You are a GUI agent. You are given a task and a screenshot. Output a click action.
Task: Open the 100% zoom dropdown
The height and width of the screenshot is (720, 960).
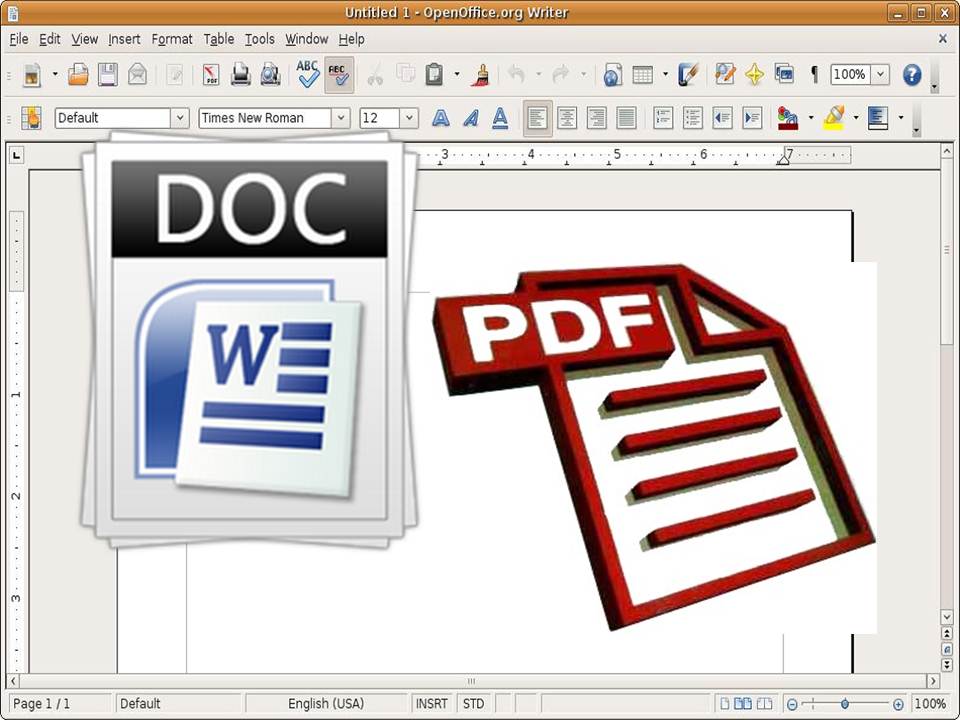[x=880, y=75]
